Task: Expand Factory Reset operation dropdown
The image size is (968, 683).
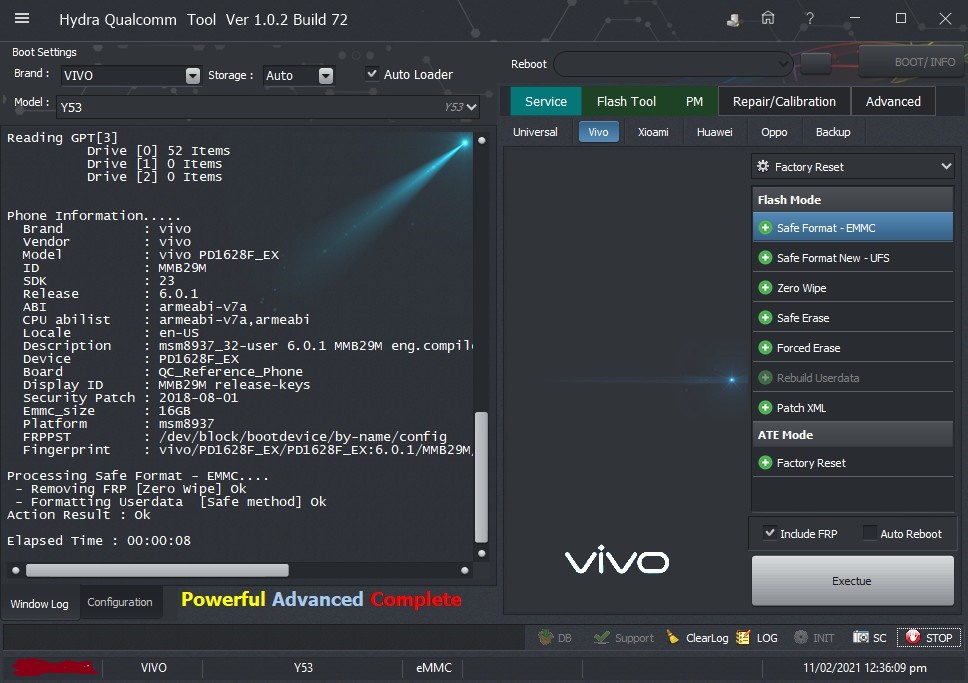Action: [853, 167]
